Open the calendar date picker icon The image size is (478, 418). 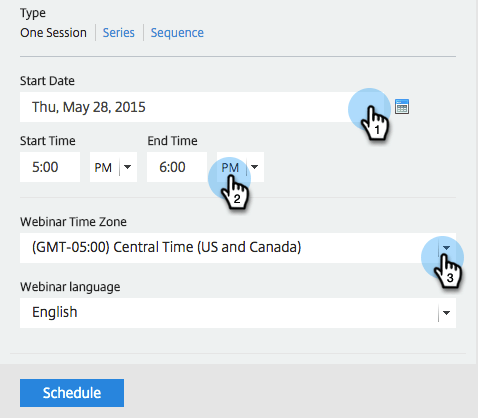point(402,107)
